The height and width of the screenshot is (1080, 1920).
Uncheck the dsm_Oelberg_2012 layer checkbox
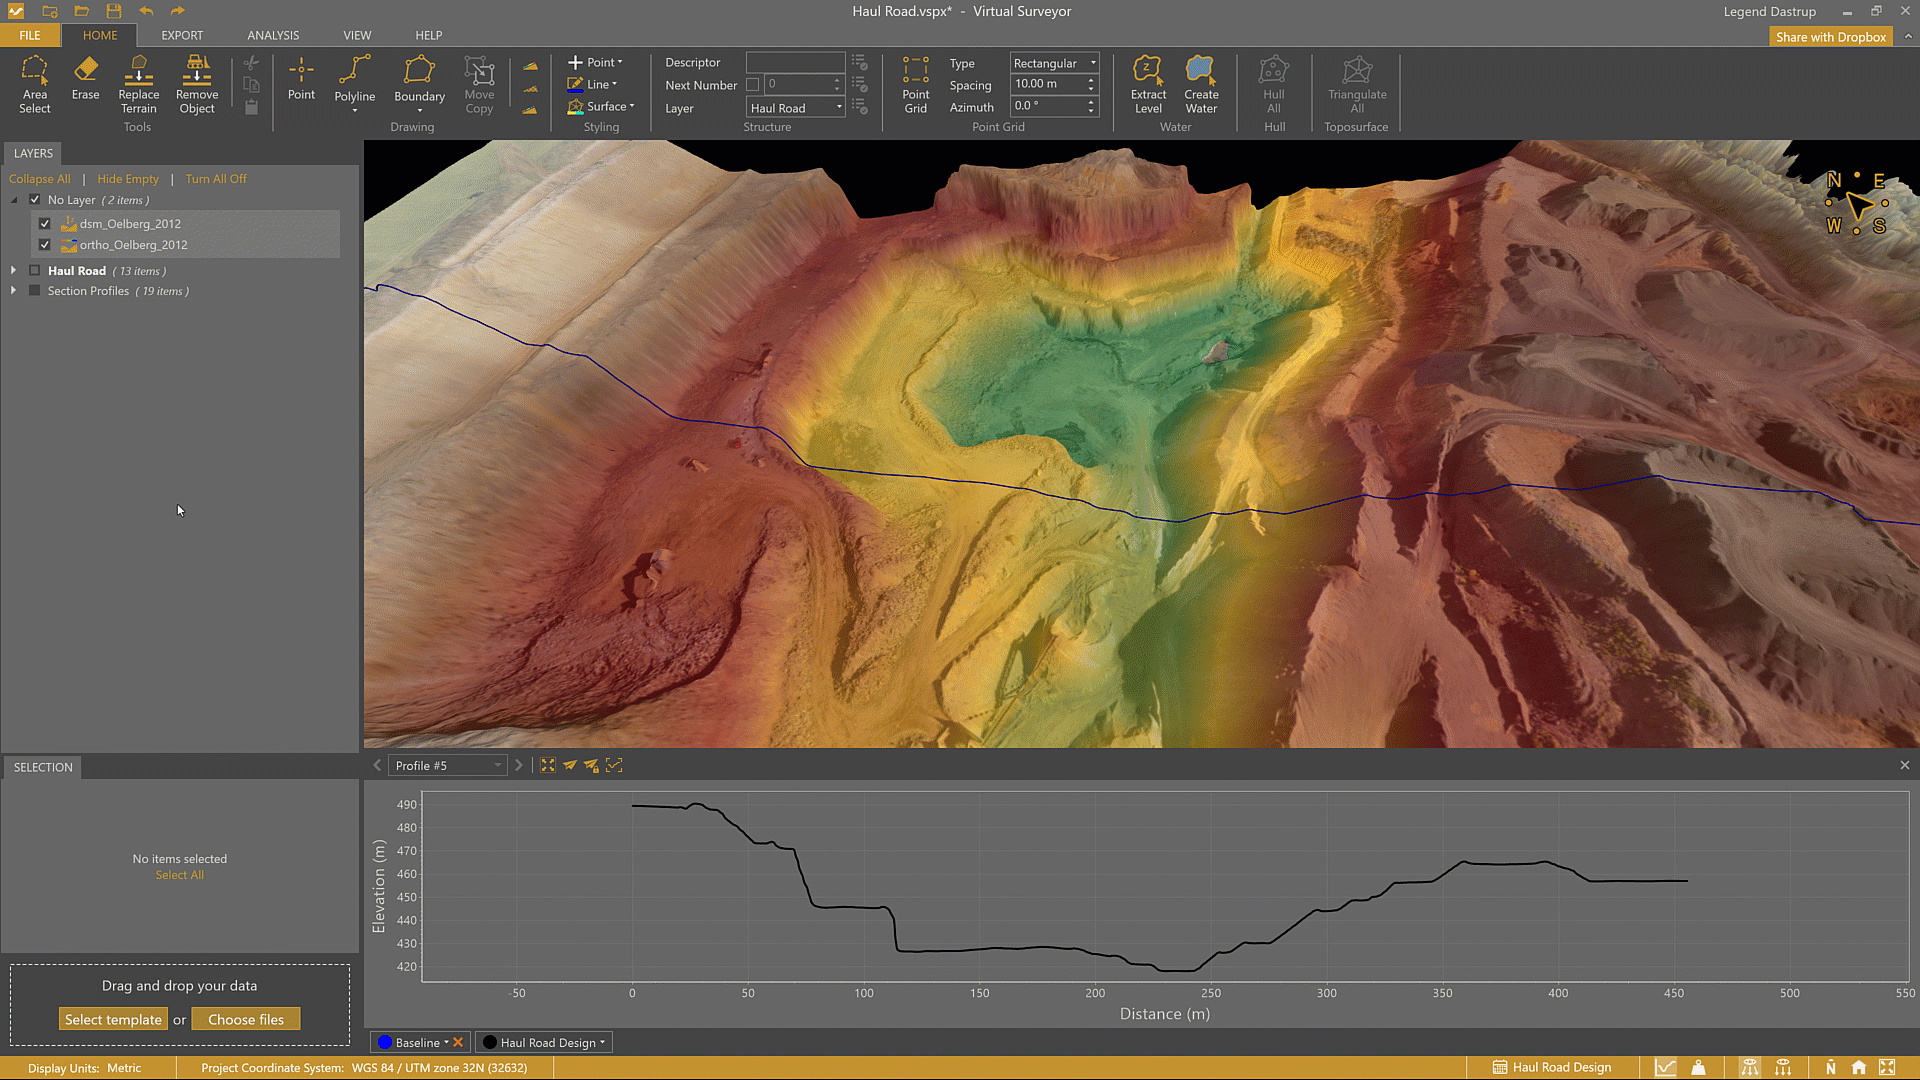coord(44,224)
